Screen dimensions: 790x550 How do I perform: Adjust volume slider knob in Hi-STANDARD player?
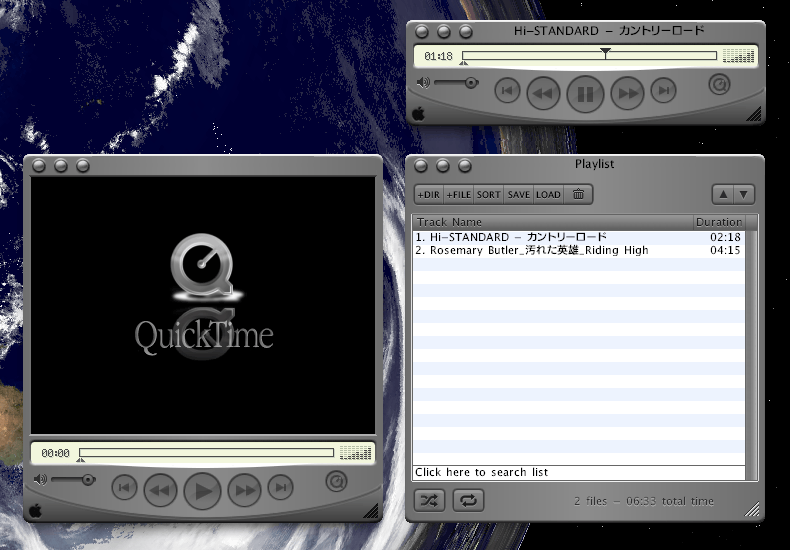pos(471,83)
